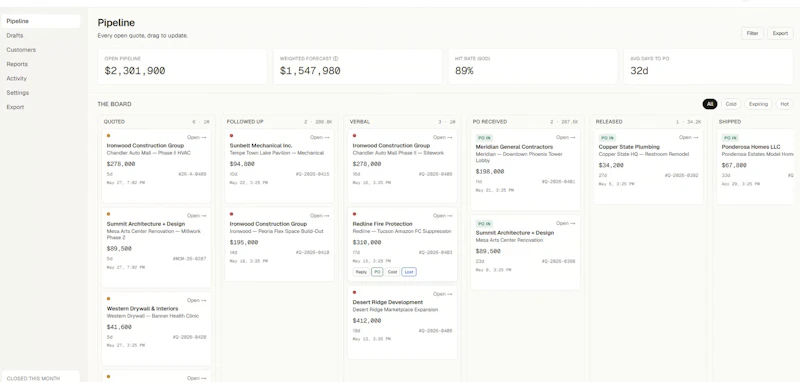Open the Meridian General Contractors quote
Screen dimensions: 800x382
pyautogui.click(x=566, y=137)
